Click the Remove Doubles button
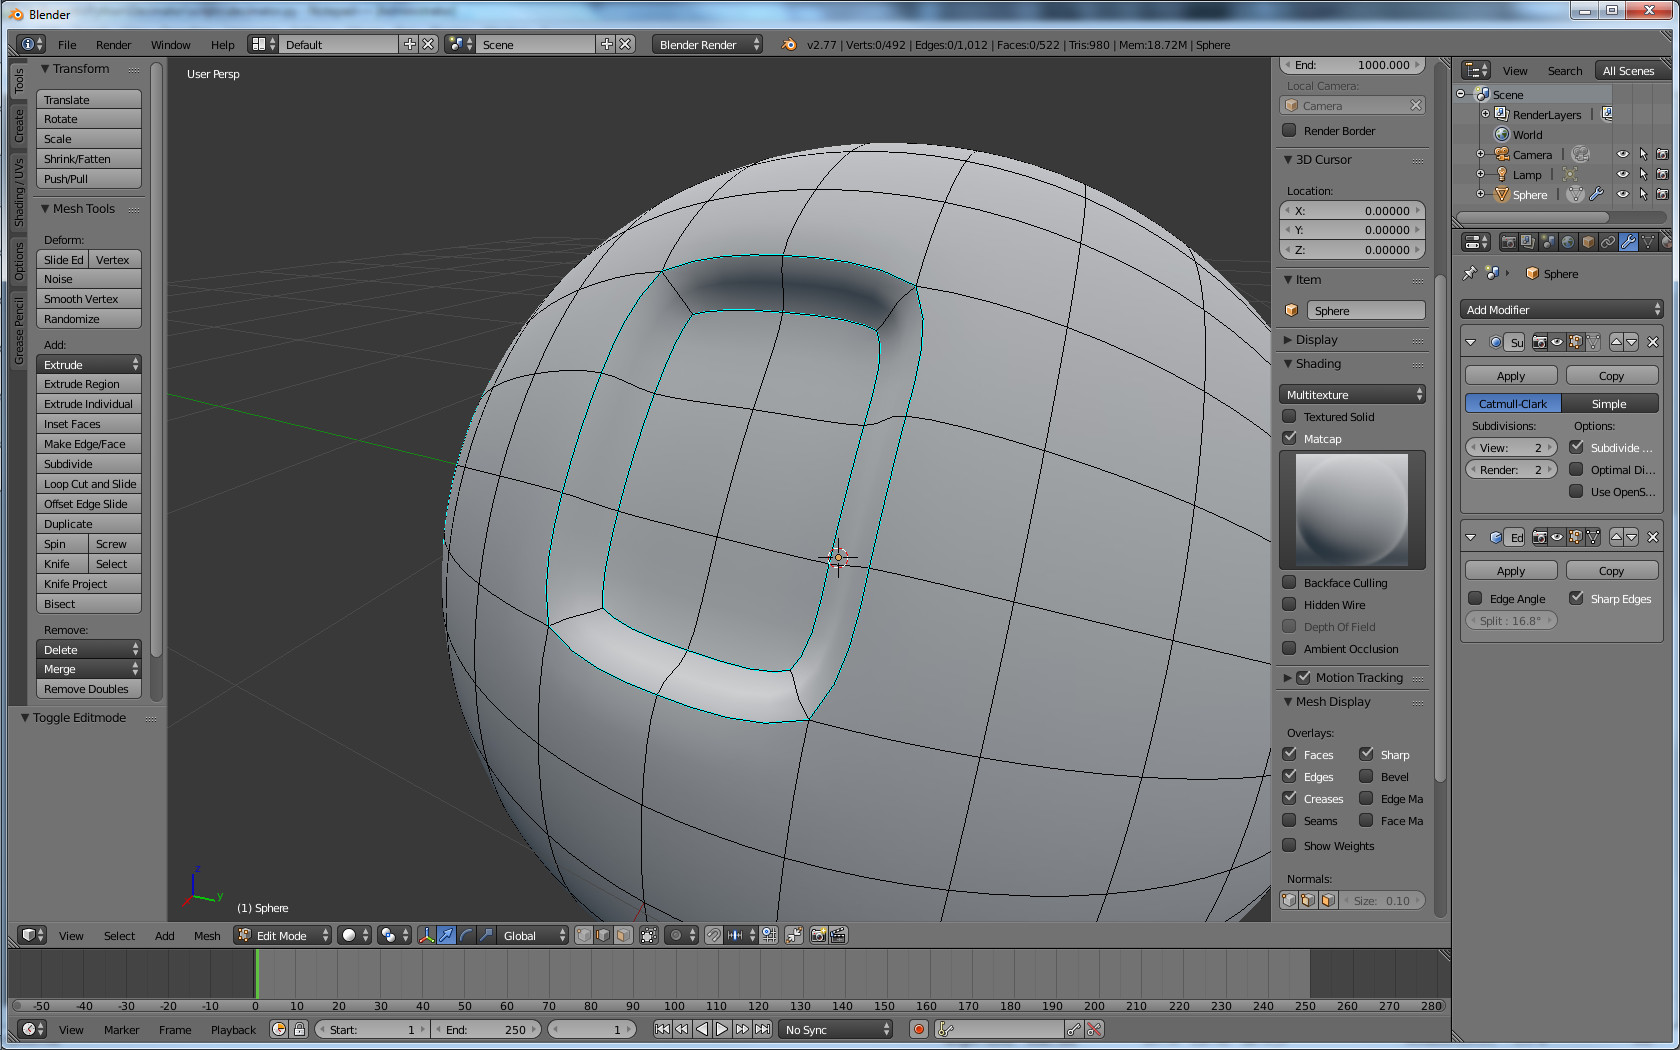This screenshot has height=1050, width=1680. point(89,689)
